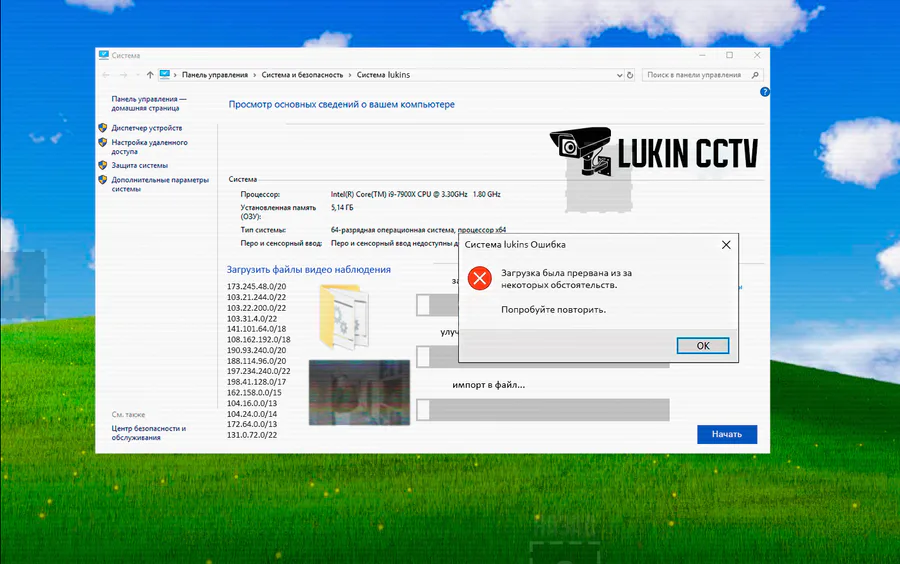Select IP range 104.24.0.0/14
The width and height of the screenshot is (900, 564).
point(252,414)
